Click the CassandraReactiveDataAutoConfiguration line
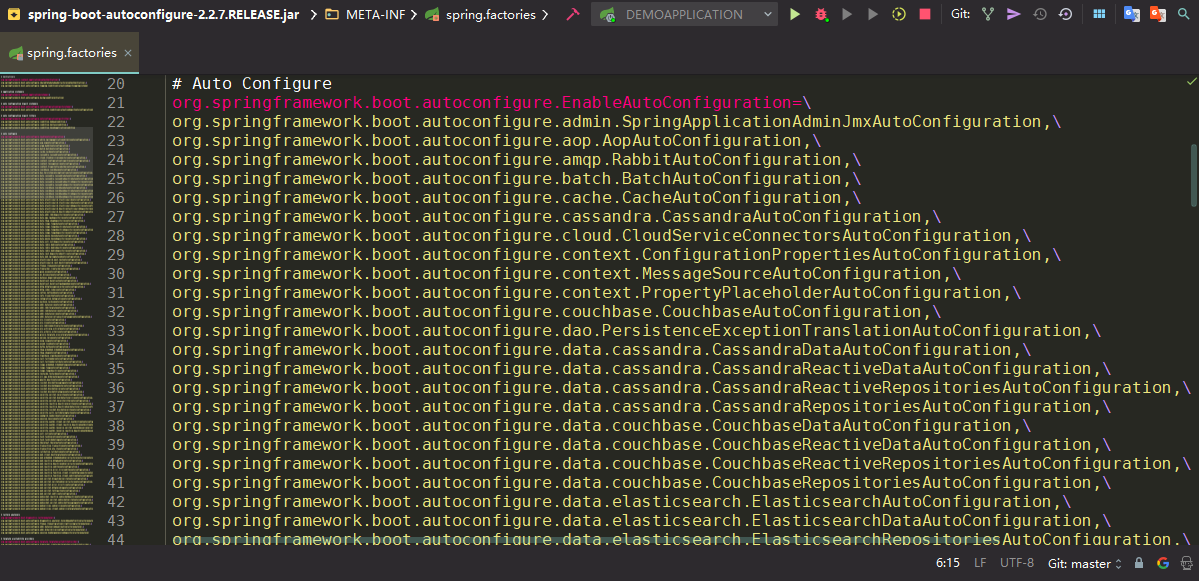 (642, 368)
